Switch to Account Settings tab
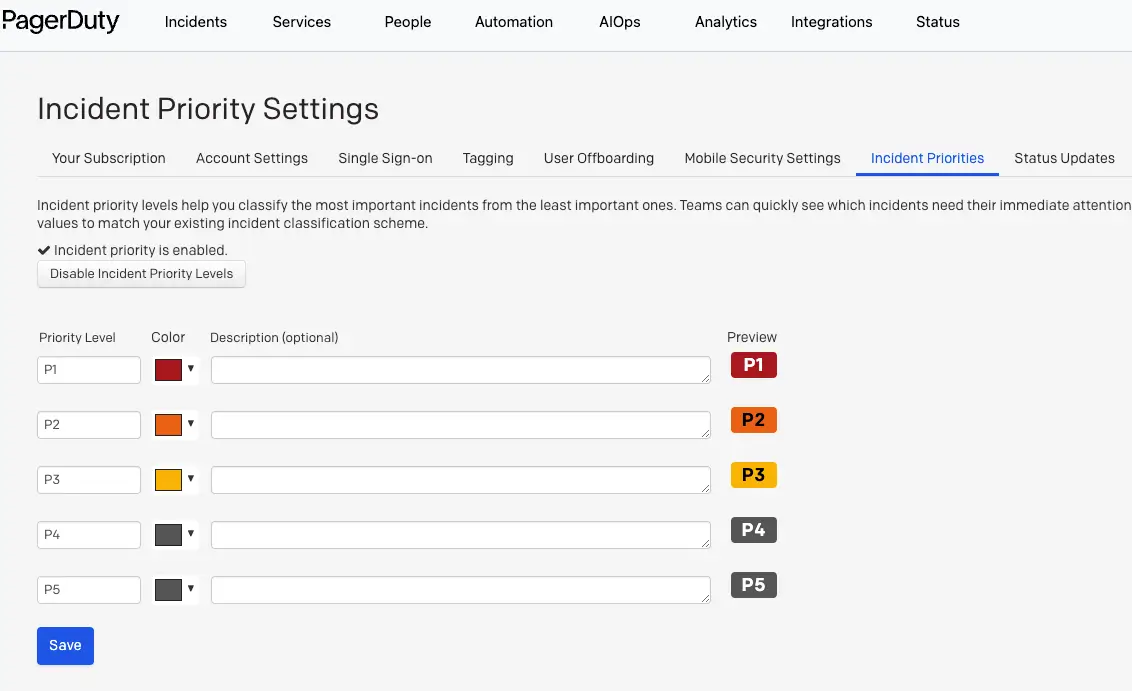The width and height of the screenshot is (1132, 691). coord(252,158)
